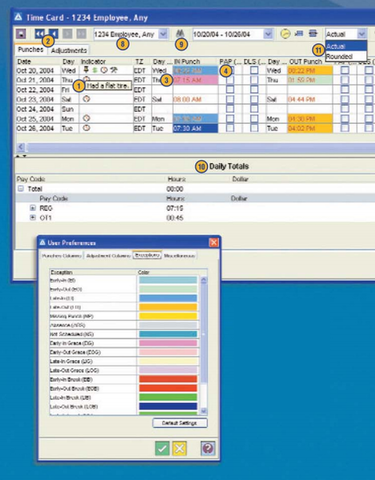Open the employee selection dropdown
The image size is (375, 480).
tap(163, 34)
